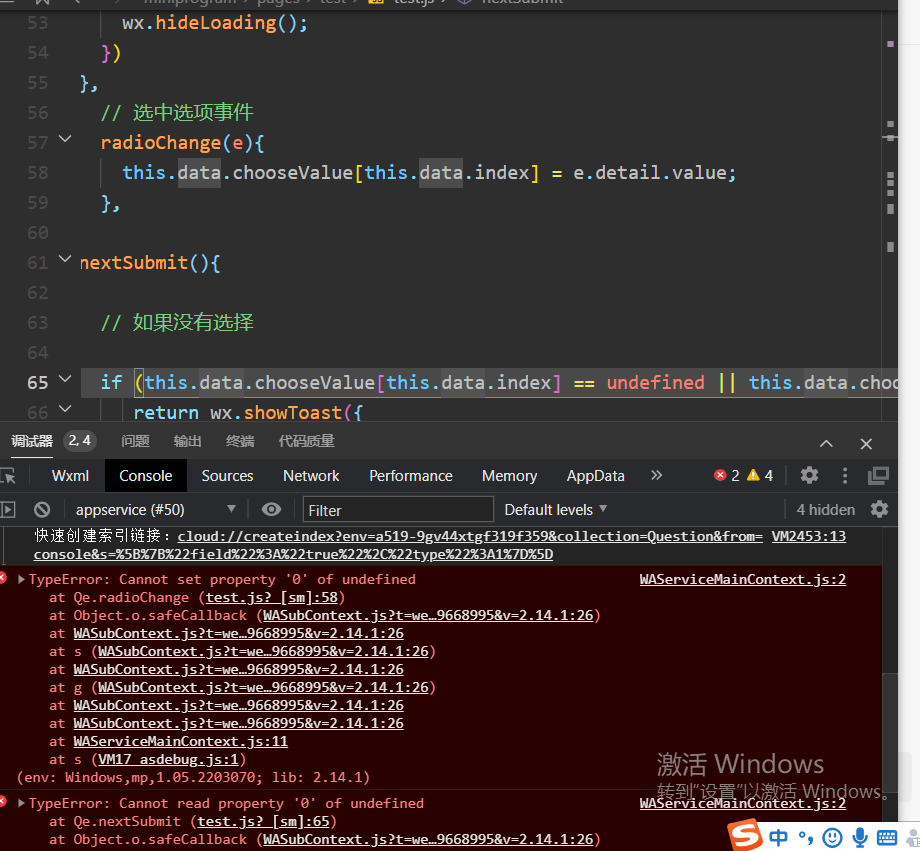920x851 pixels.
Task: Click the 2, 4 badge beside 调试器
Action: (80, 440)
